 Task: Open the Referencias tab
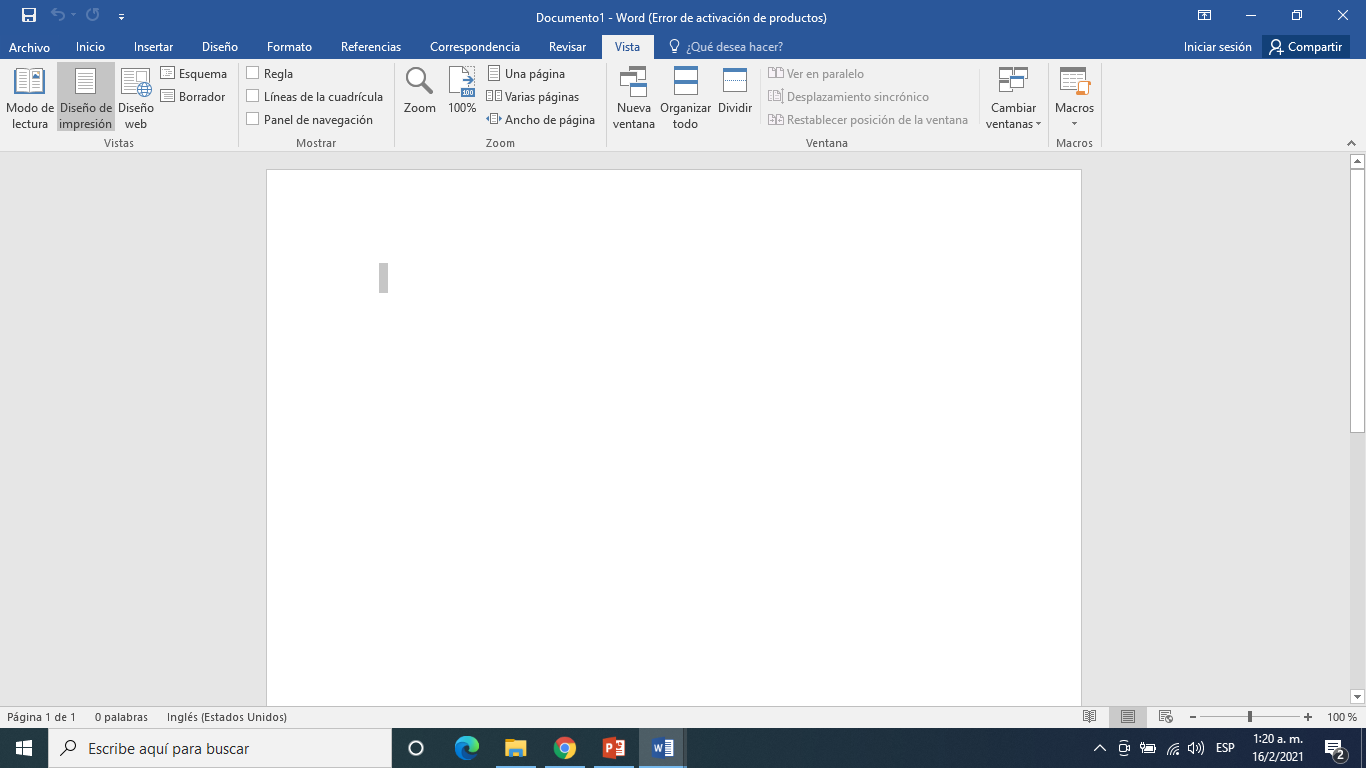371,47
